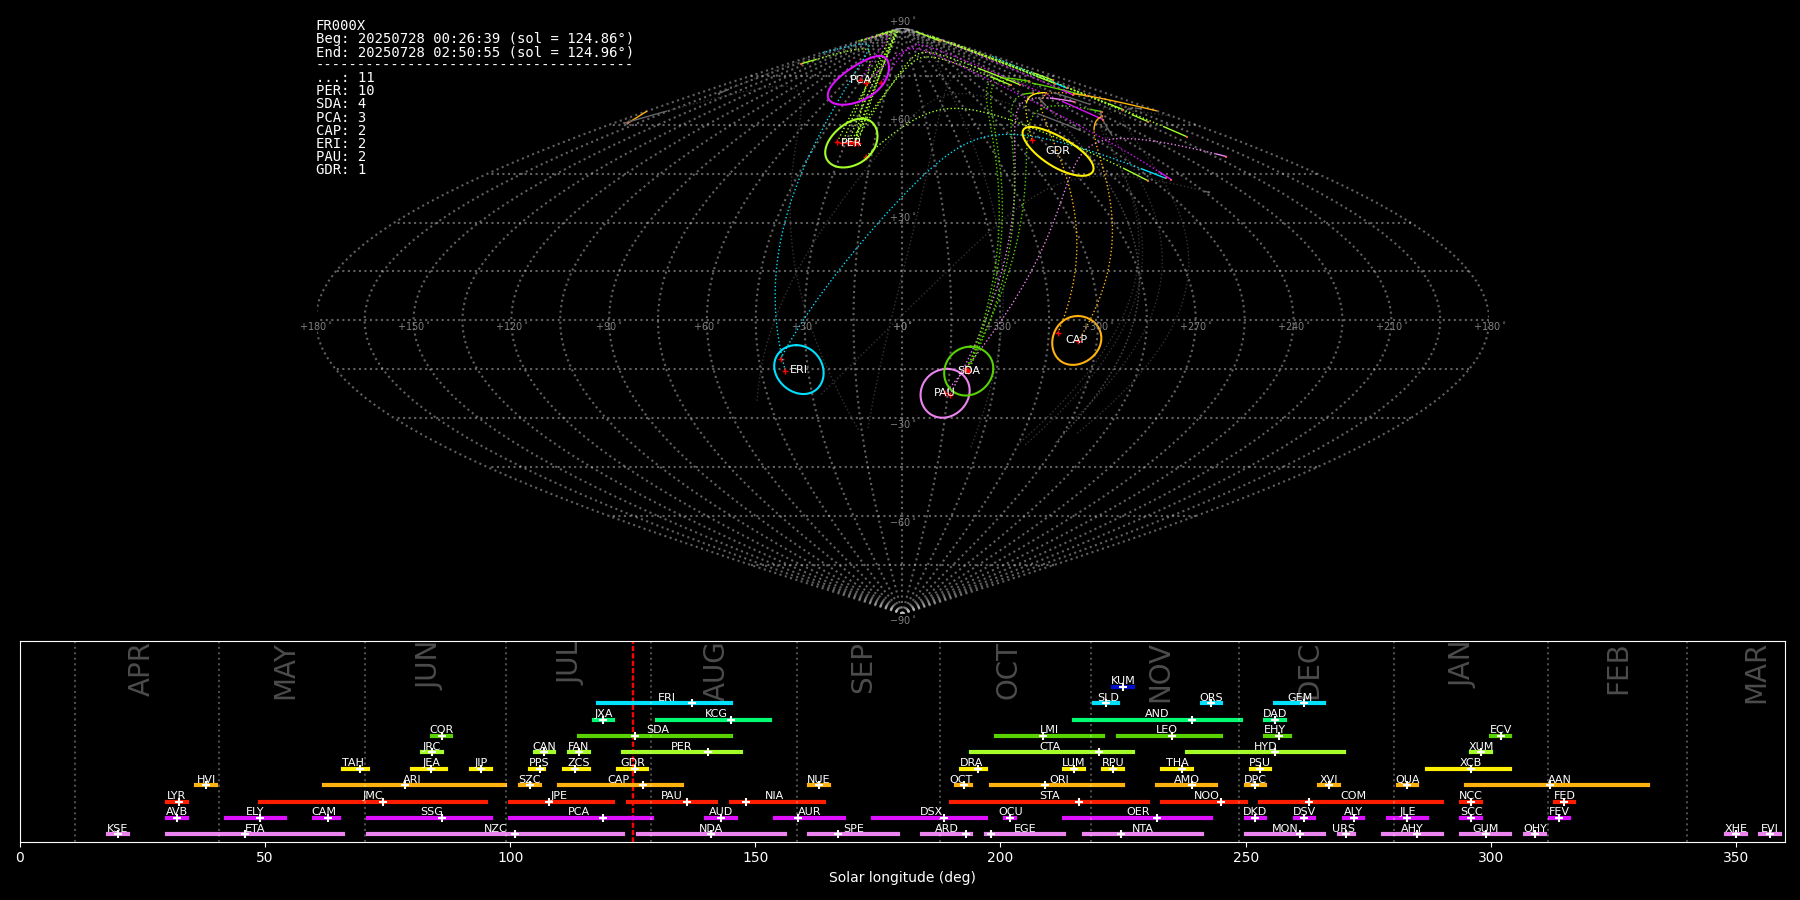The image size is (1800, 900).
Task: Select the NZC shower bar in timeline
Action: (495, 834)
